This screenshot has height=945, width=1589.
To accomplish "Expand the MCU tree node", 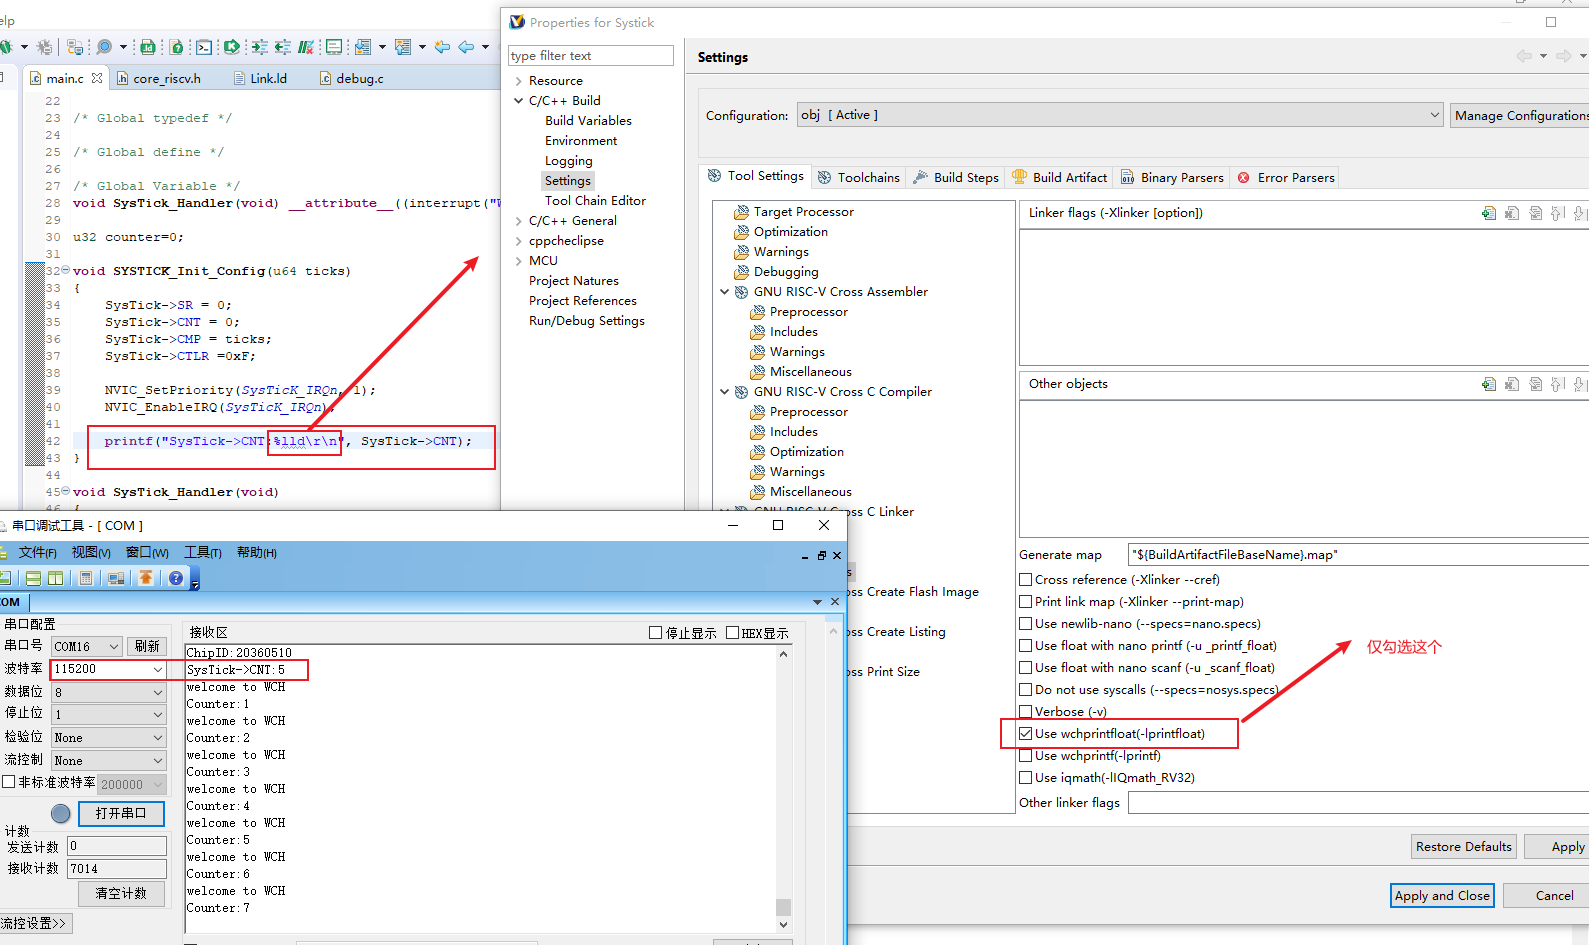I will pyautogui.click(x=518, y=260).
